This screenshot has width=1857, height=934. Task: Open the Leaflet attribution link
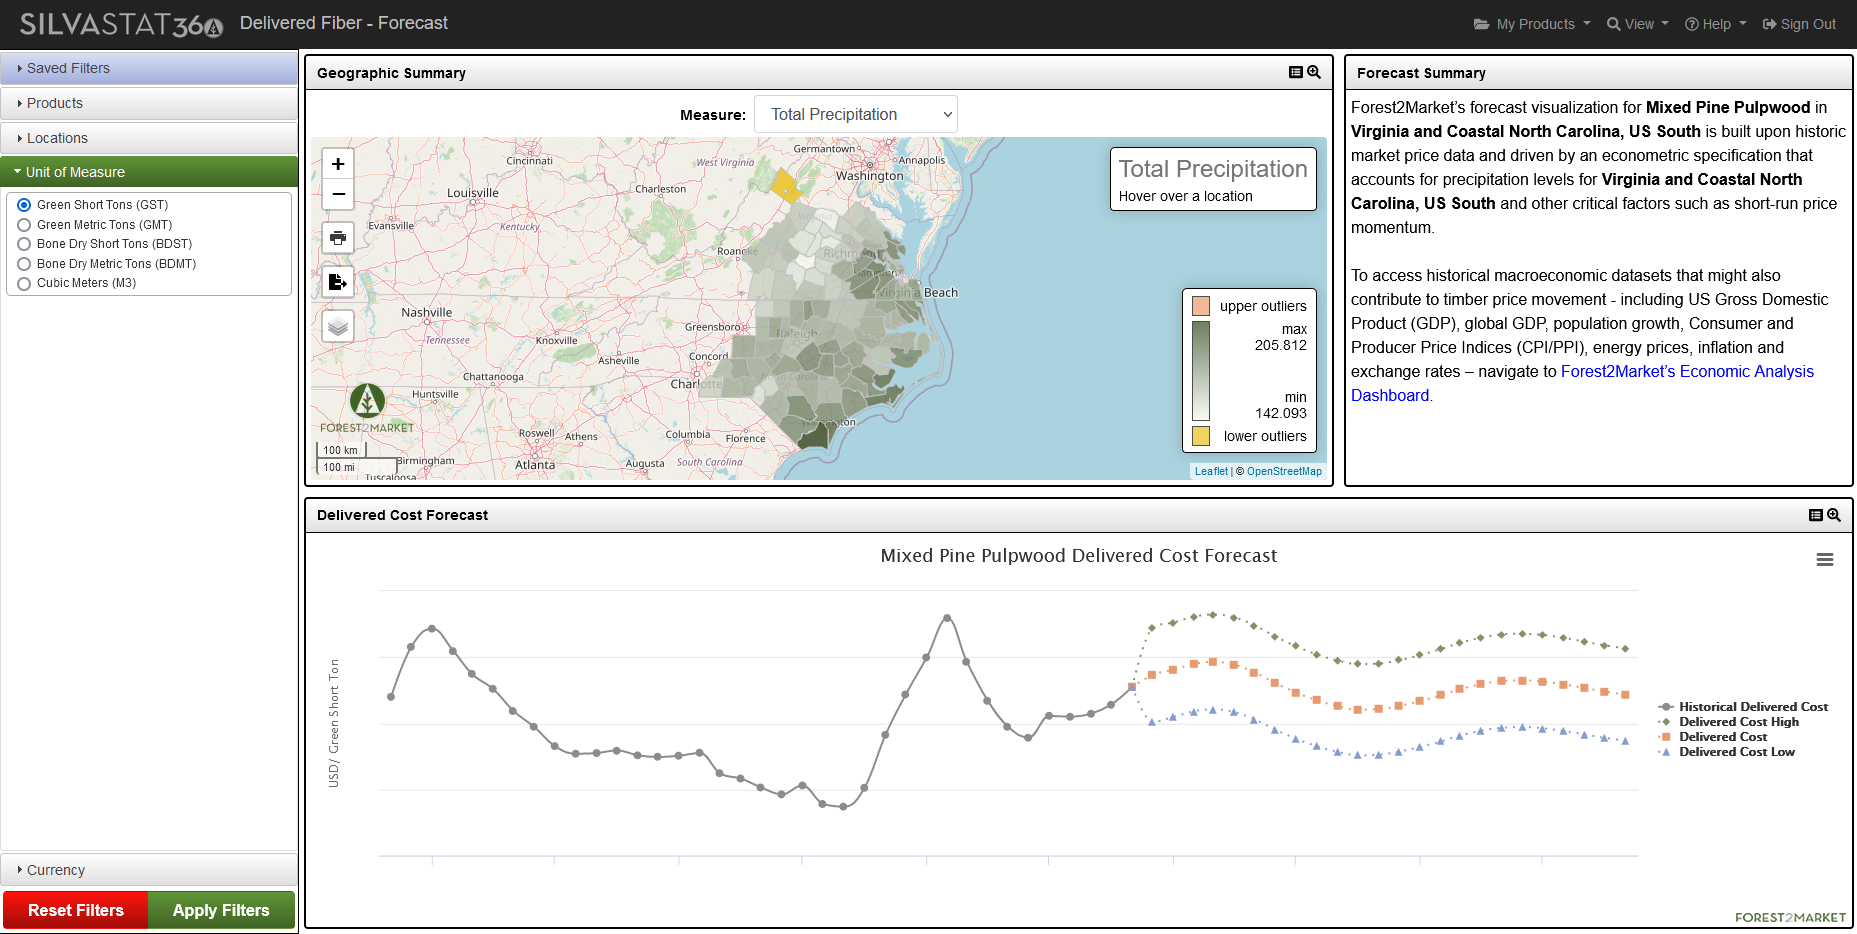1211,471
